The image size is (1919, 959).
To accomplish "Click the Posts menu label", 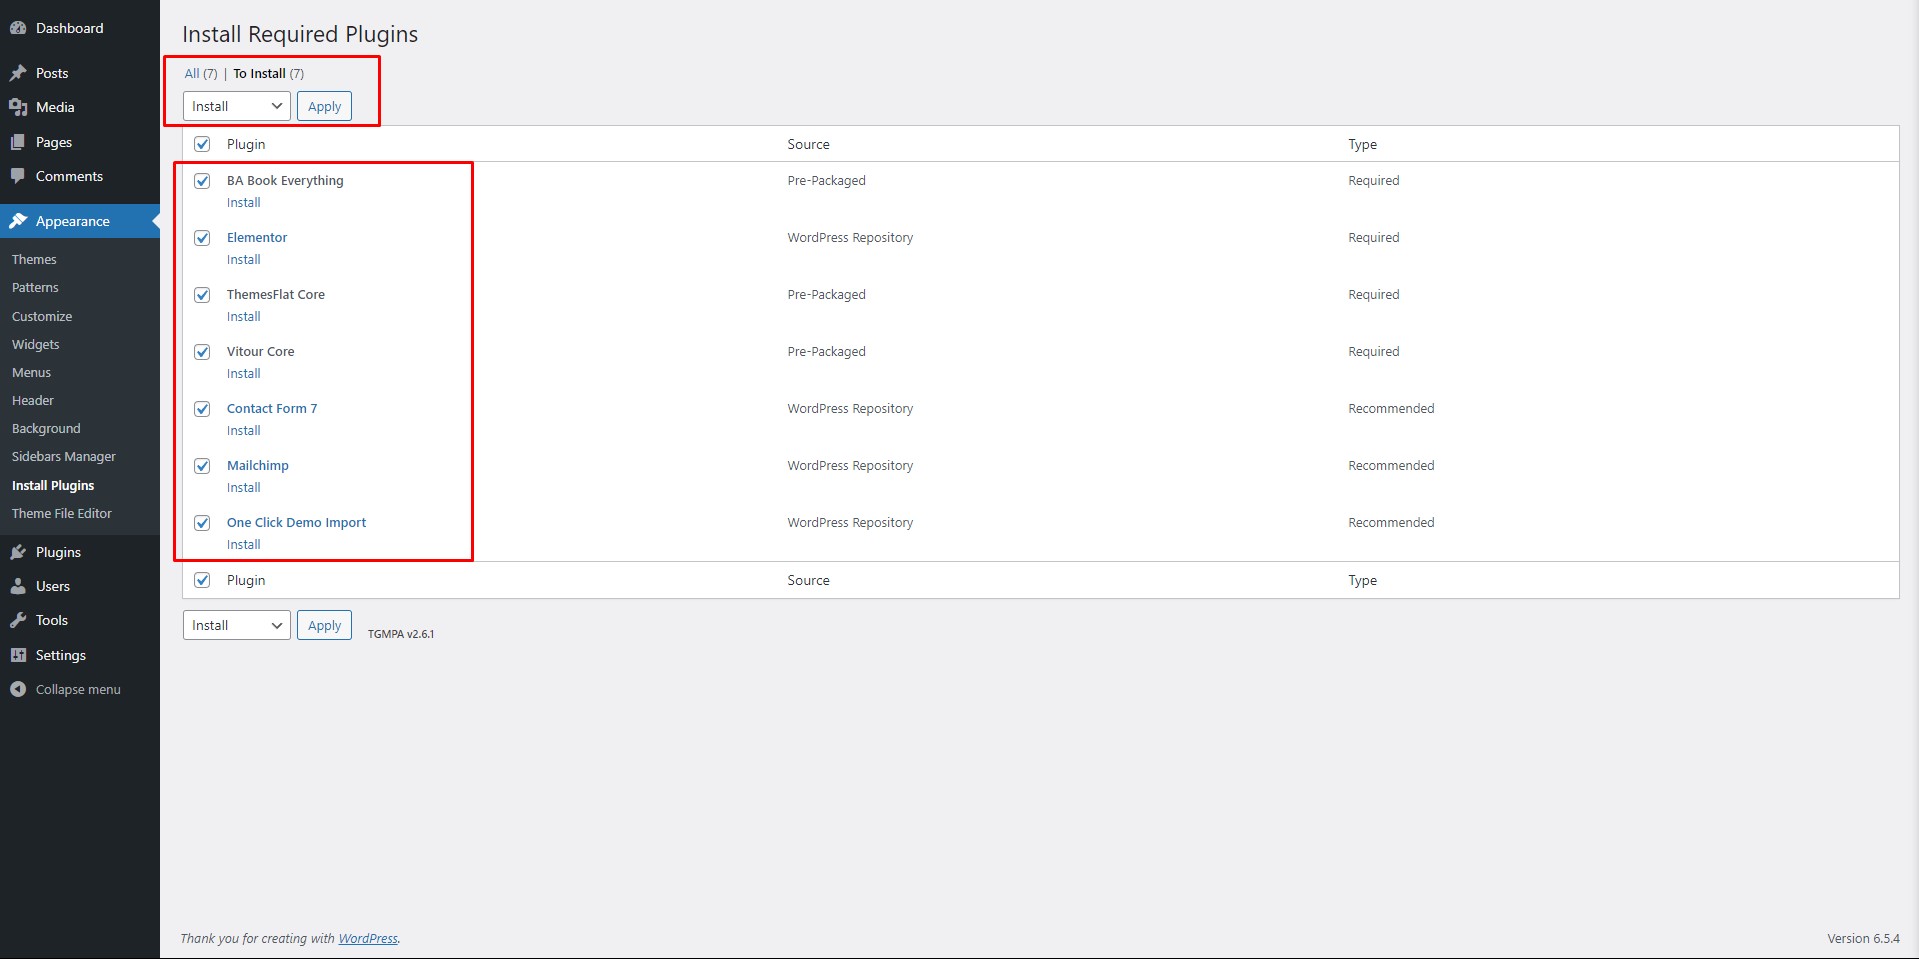I will coord(52,73).
